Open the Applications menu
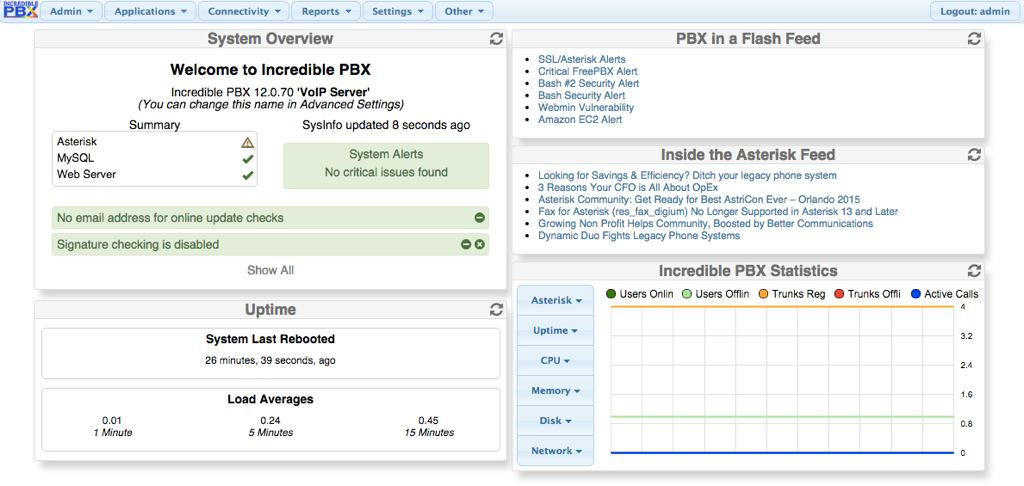This screenshot has width=1024, height=486. (x=150, y=11)
